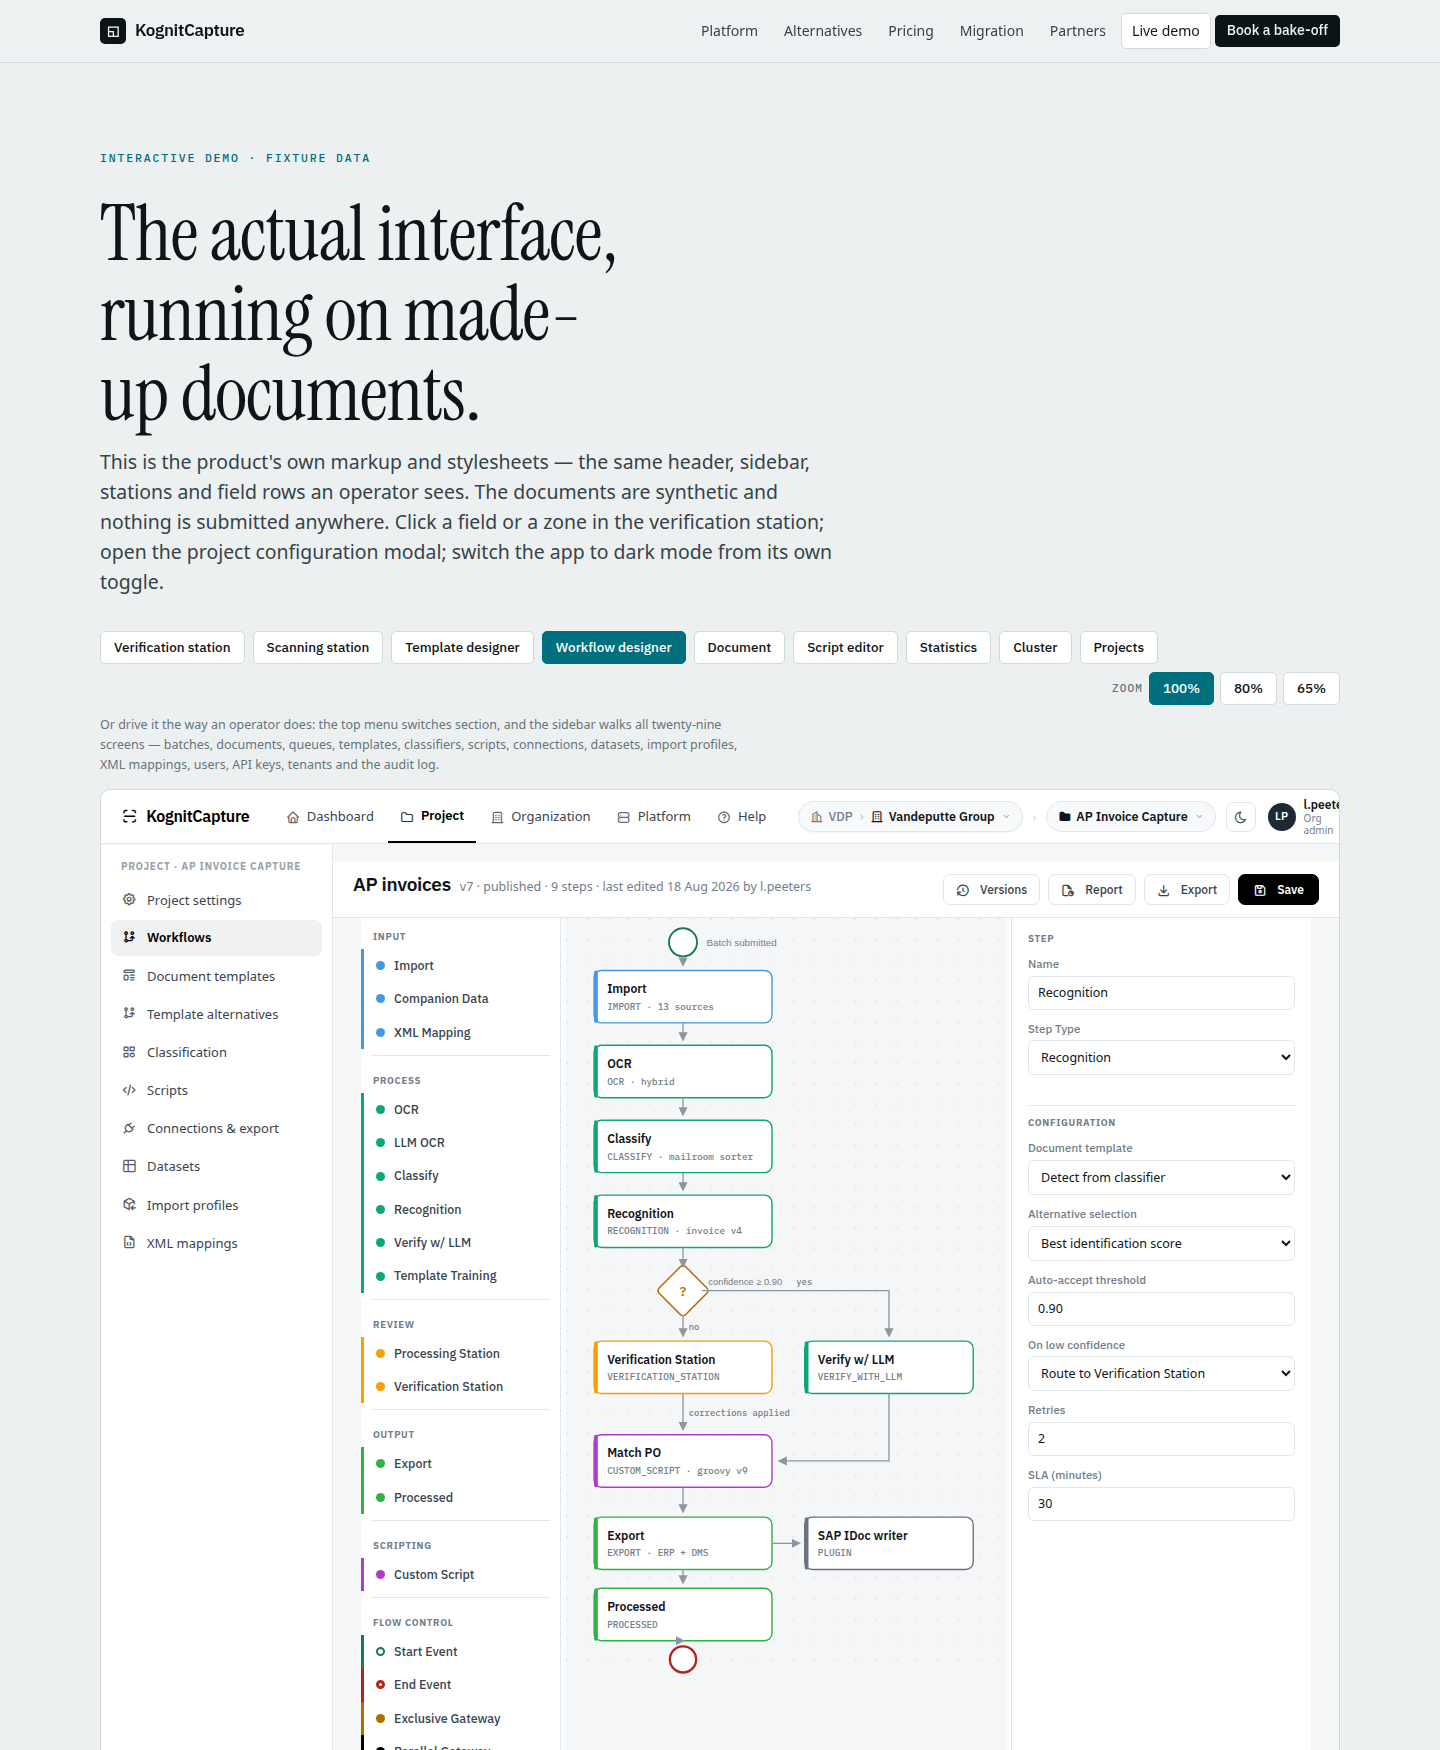
Task: Select the Verify w/ LLM workflow node
Action: point(889,1367)
